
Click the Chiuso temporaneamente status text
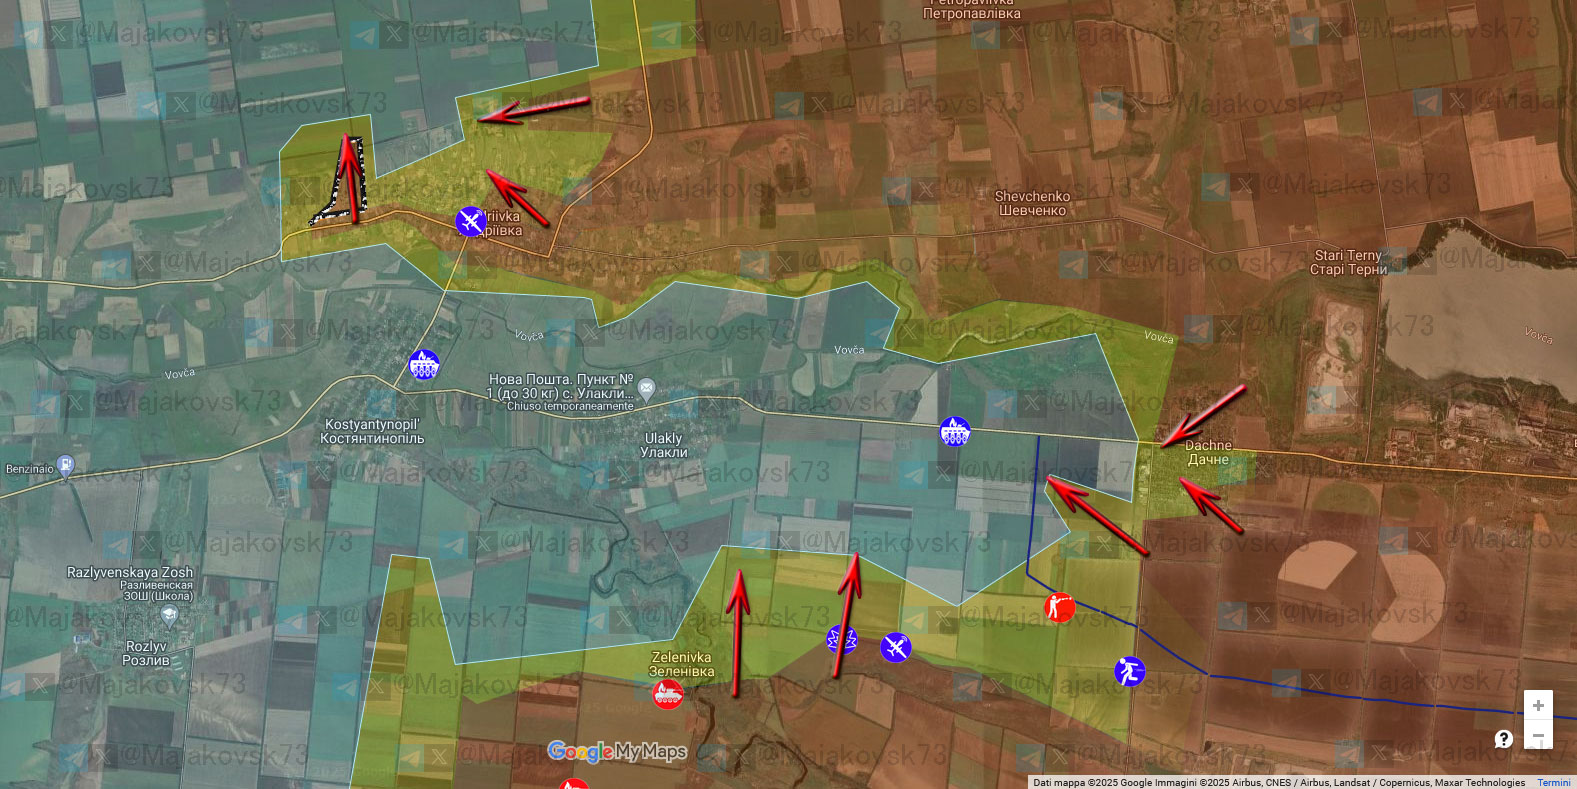click(x=570, y=406)
